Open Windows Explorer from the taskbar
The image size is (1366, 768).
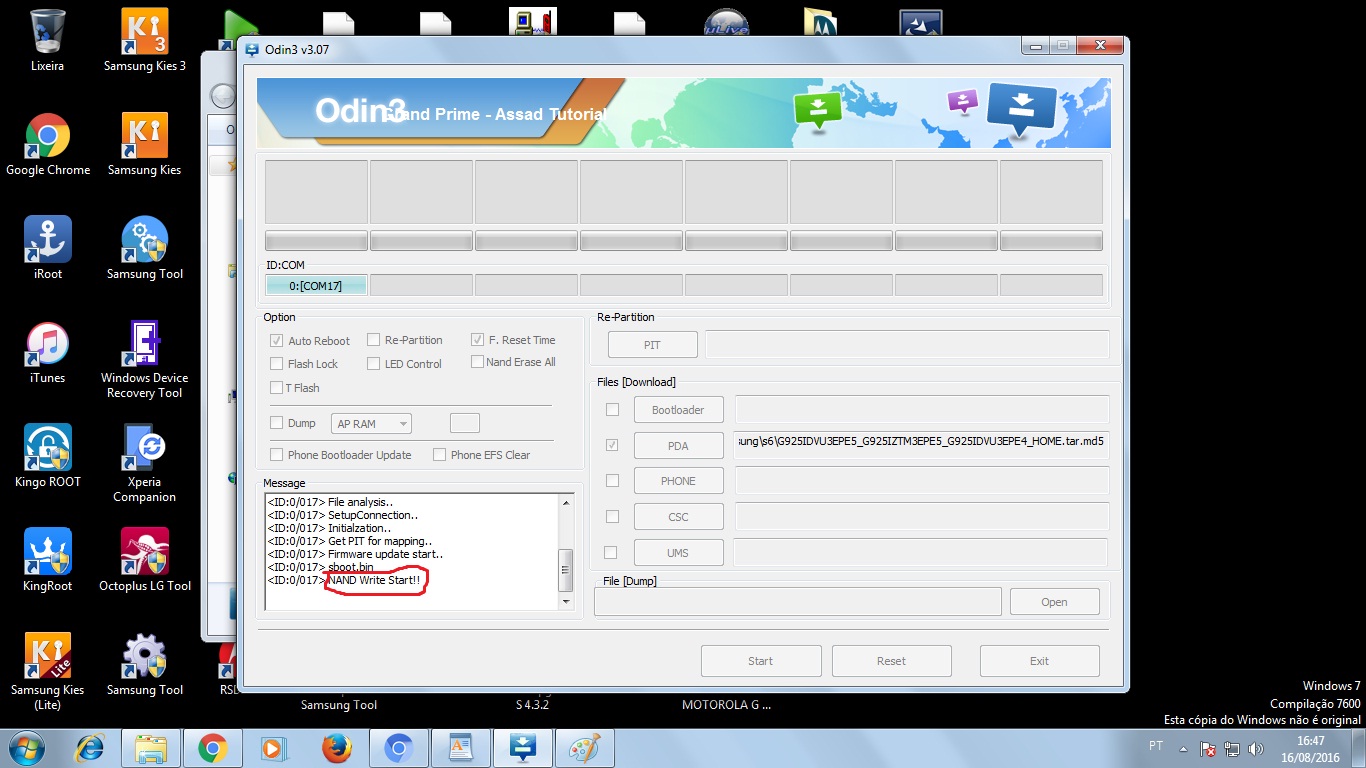[151, 748]
